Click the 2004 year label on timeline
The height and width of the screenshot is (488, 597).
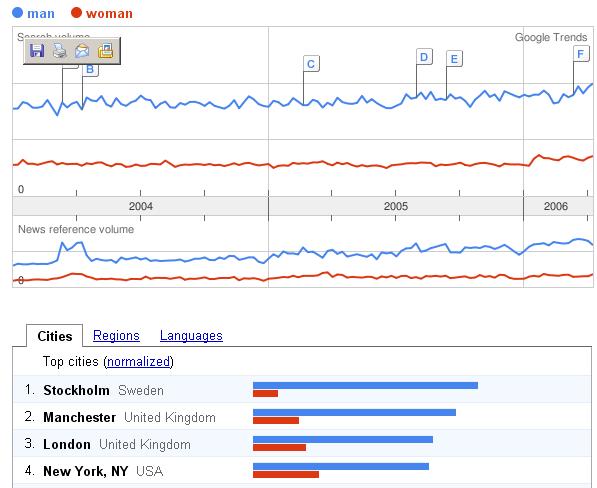[x=141, y=206]
